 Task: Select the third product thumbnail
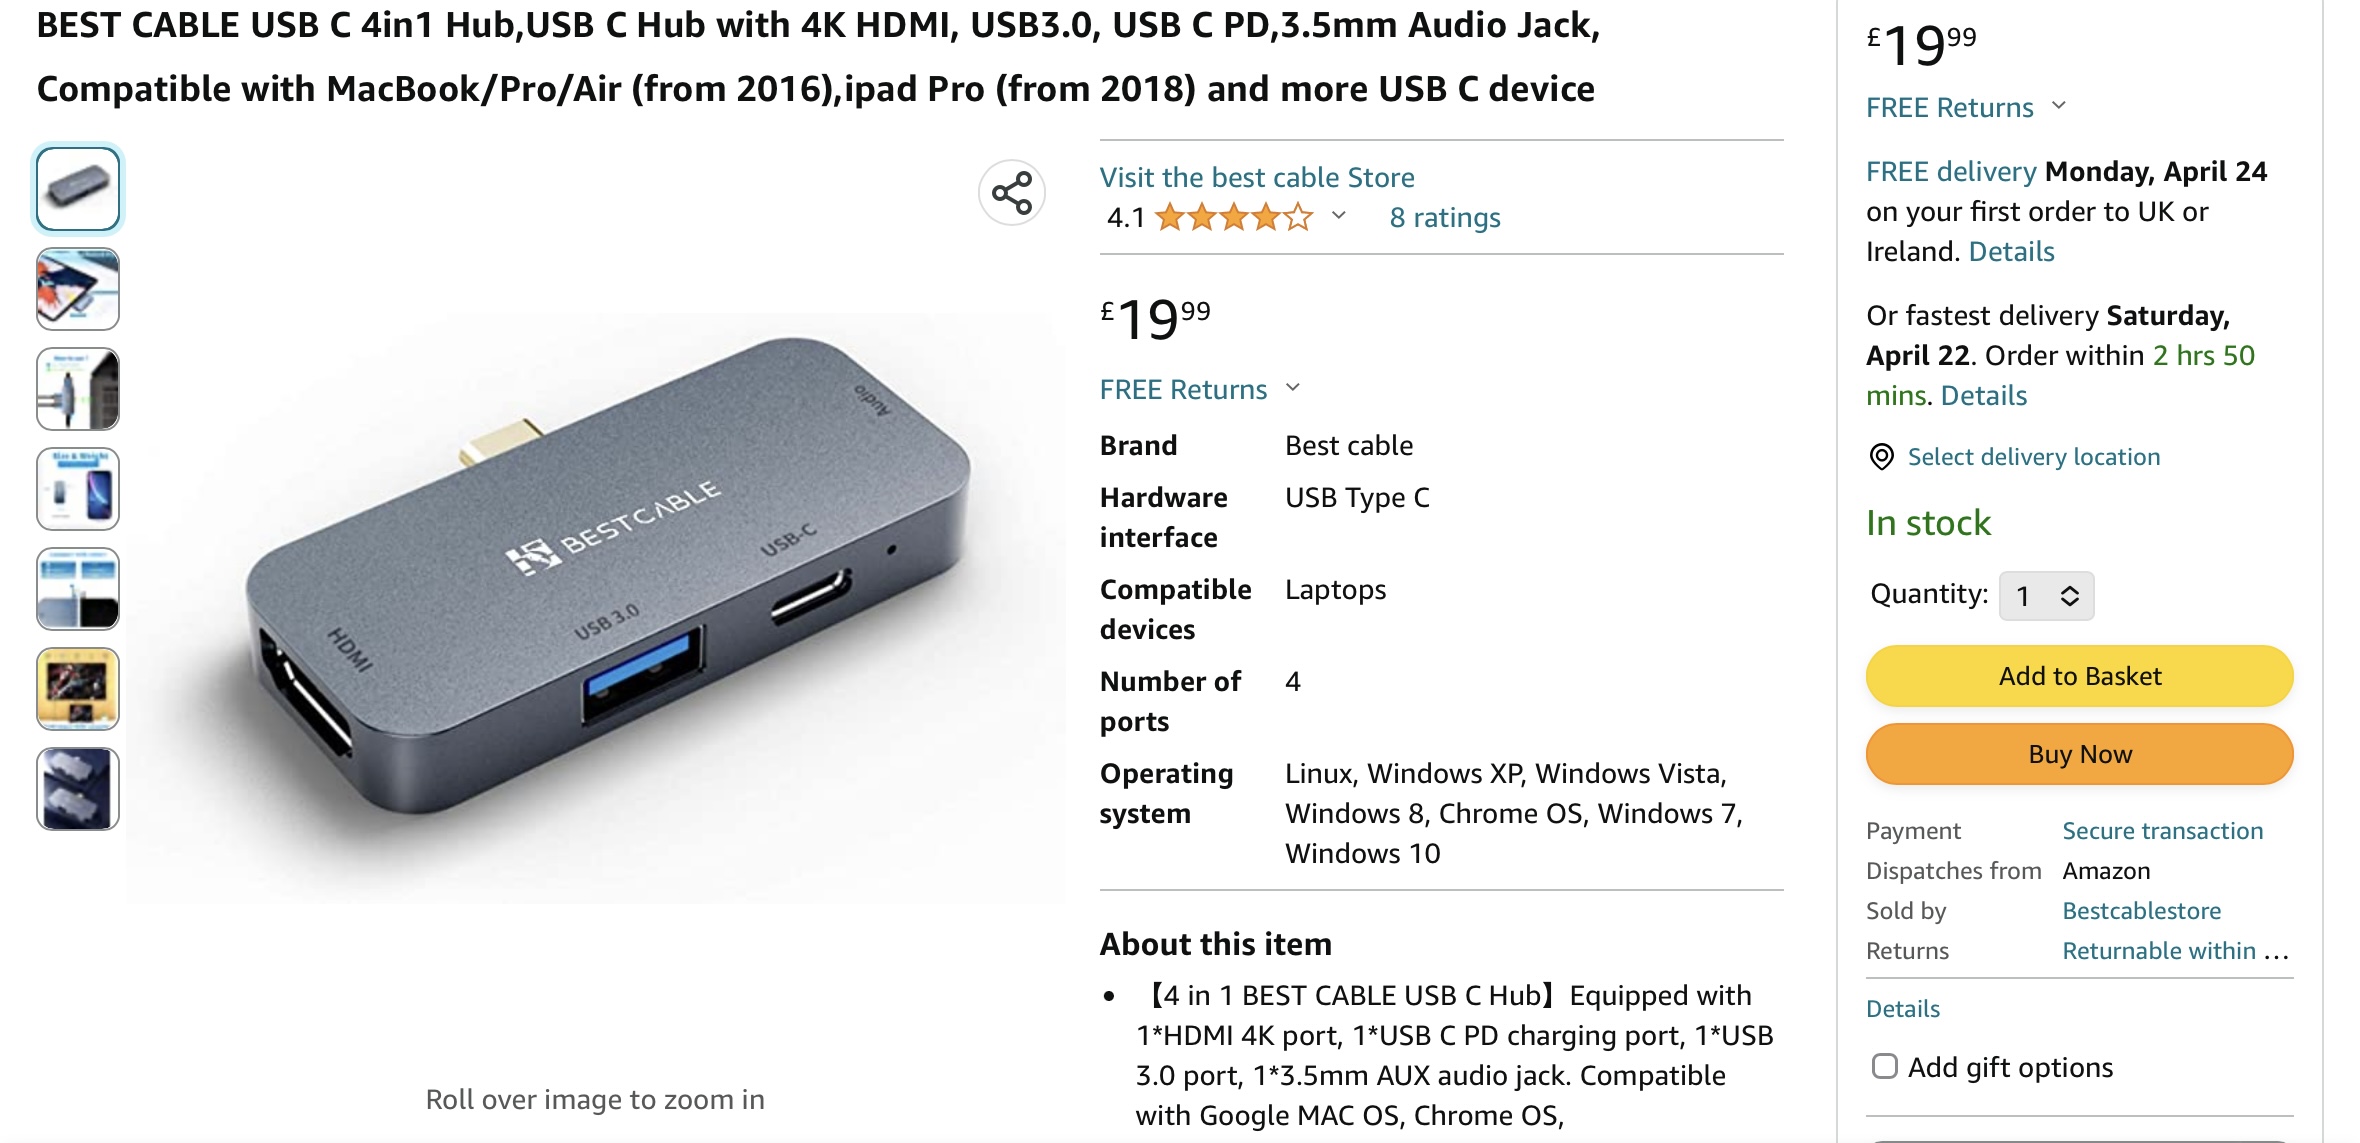78,389
